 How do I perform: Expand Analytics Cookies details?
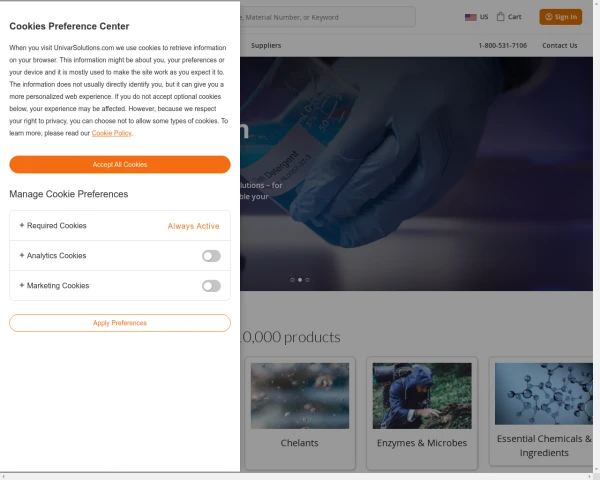pyautogui.click(x=57, y=256)
